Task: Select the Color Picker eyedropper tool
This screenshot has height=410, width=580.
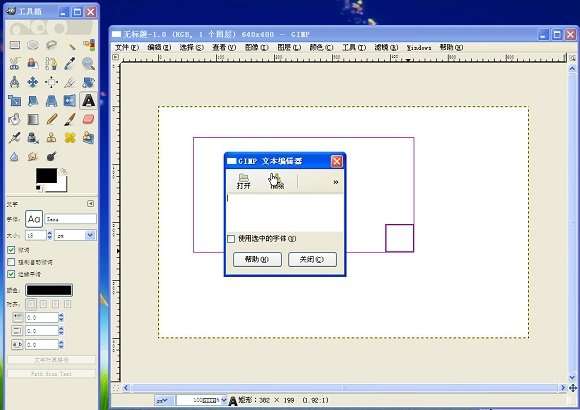Action: (x=70, y=63)
